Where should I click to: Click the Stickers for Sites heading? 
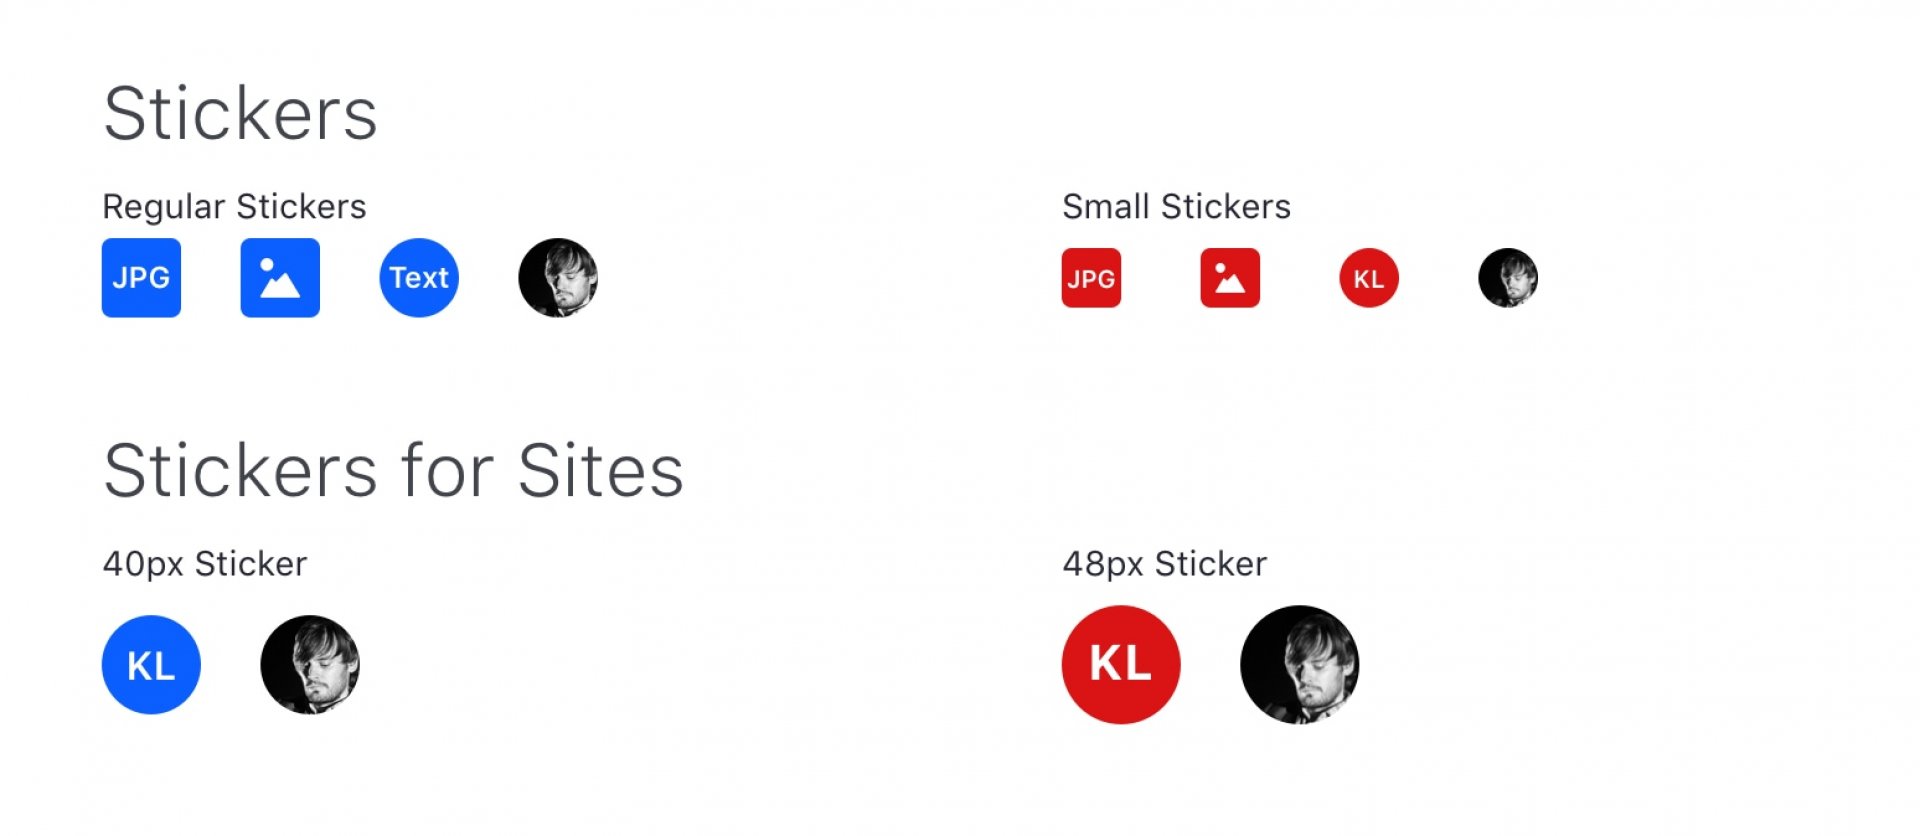tap(393, 471)
